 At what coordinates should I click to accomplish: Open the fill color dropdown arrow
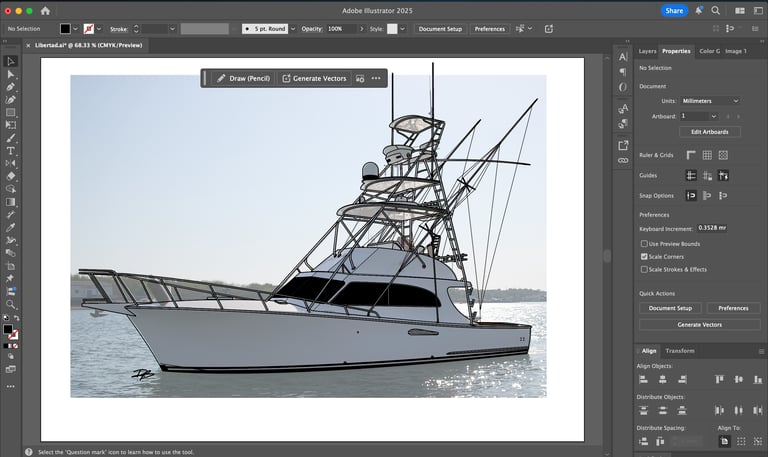(75, 29)
